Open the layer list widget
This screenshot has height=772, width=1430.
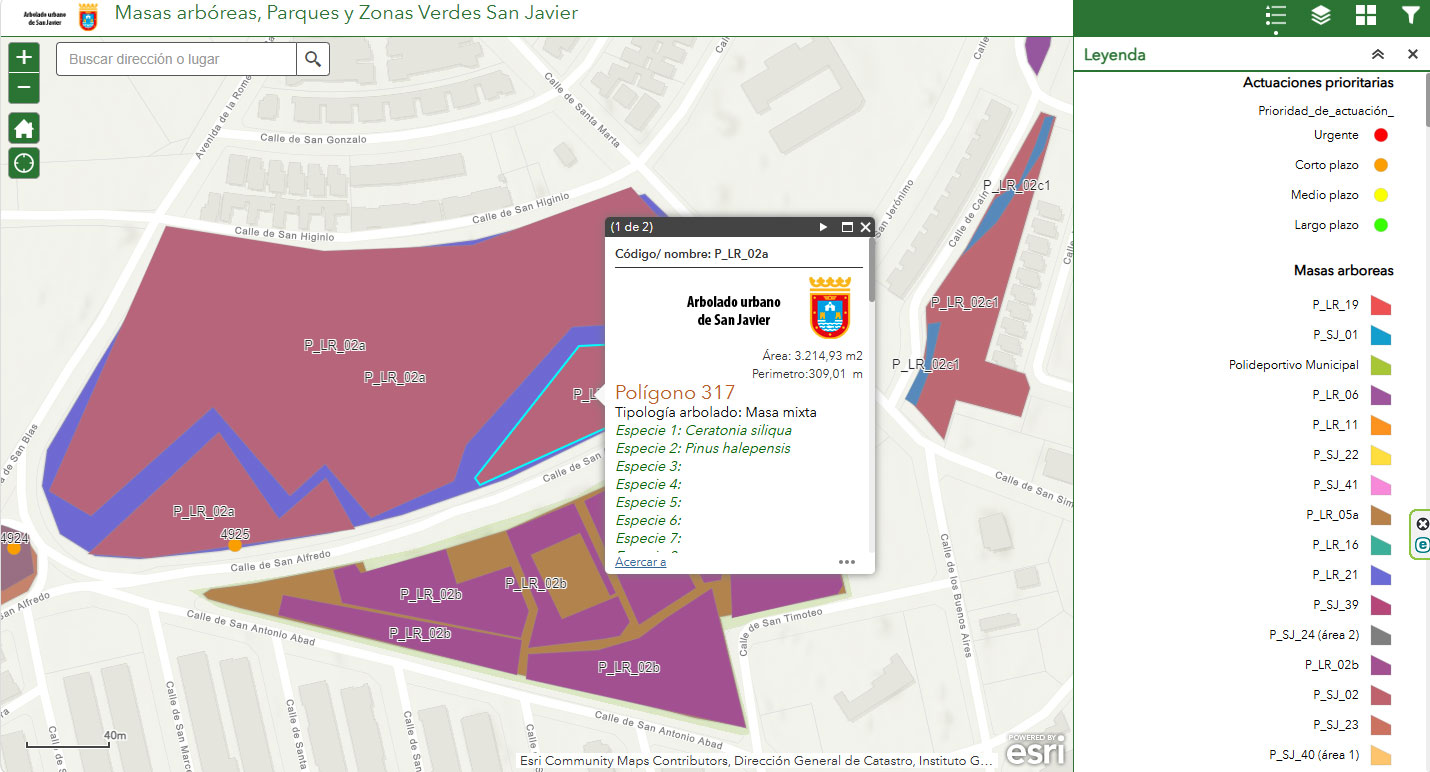(x=1320, y=15)
